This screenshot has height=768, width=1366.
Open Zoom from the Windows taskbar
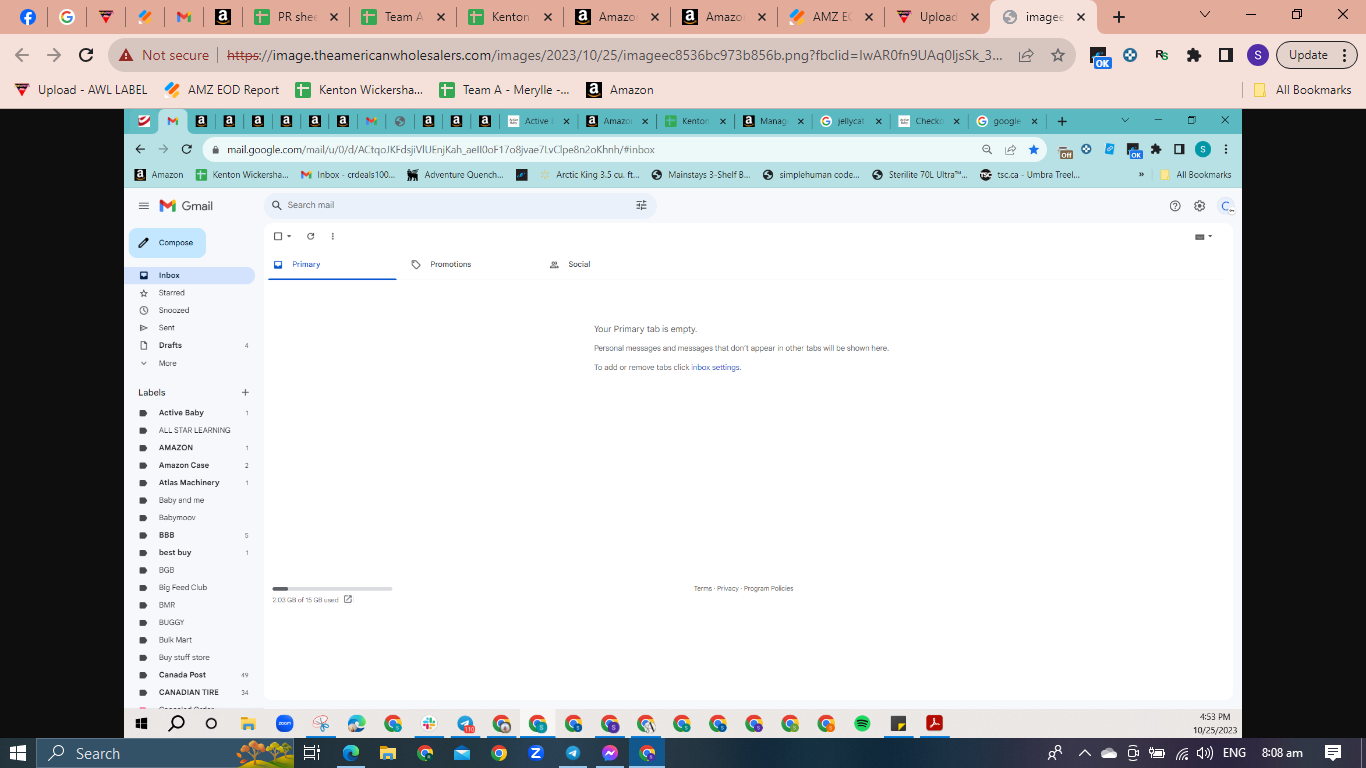536,753
